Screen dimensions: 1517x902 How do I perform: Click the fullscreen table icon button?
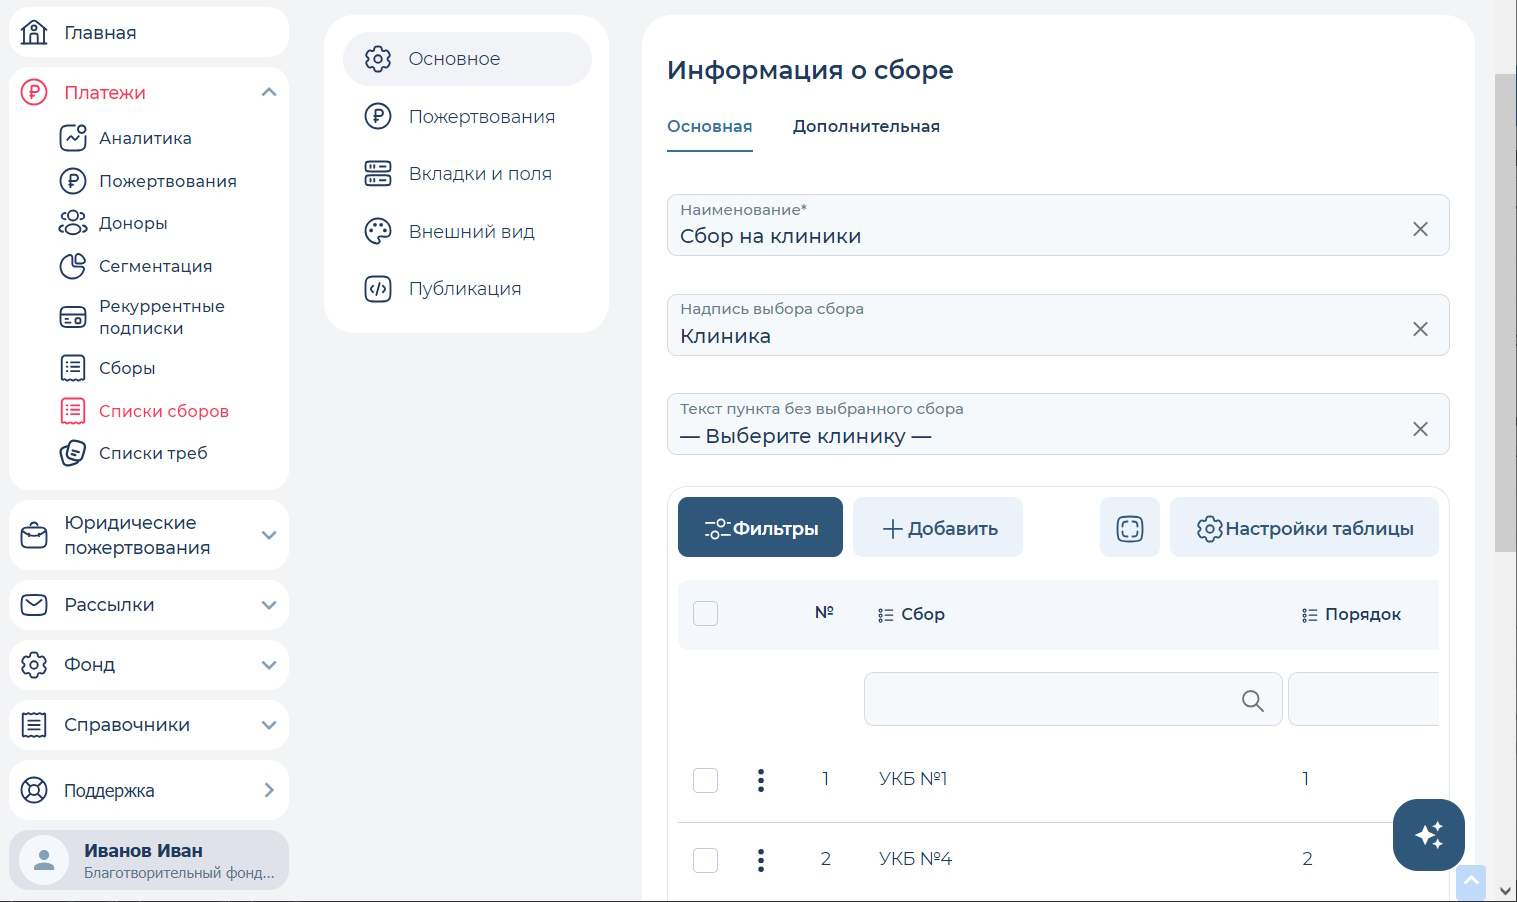click(x=1130, y=527)
